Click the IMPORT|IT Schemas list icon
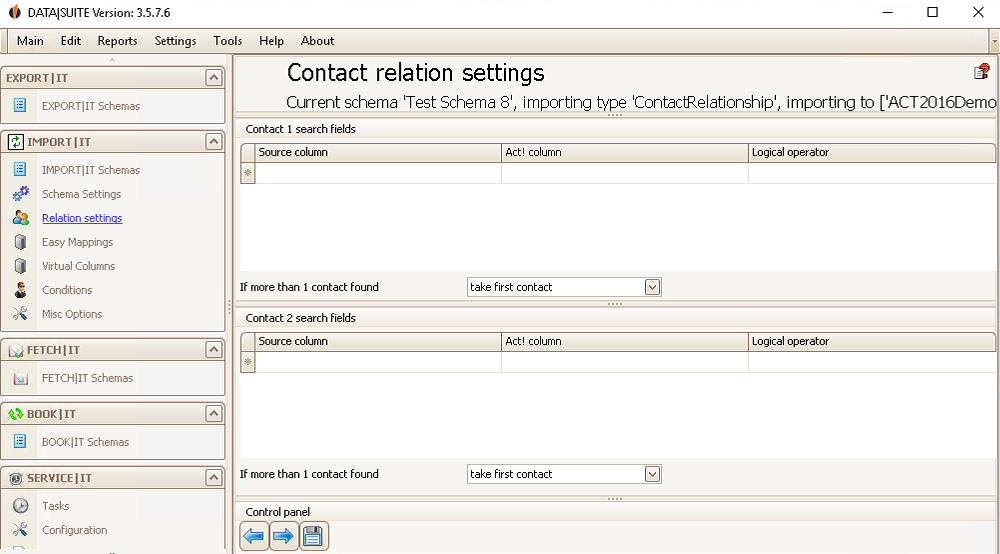The height and width of the screenshot is (554, 1000). click(20, 169)
